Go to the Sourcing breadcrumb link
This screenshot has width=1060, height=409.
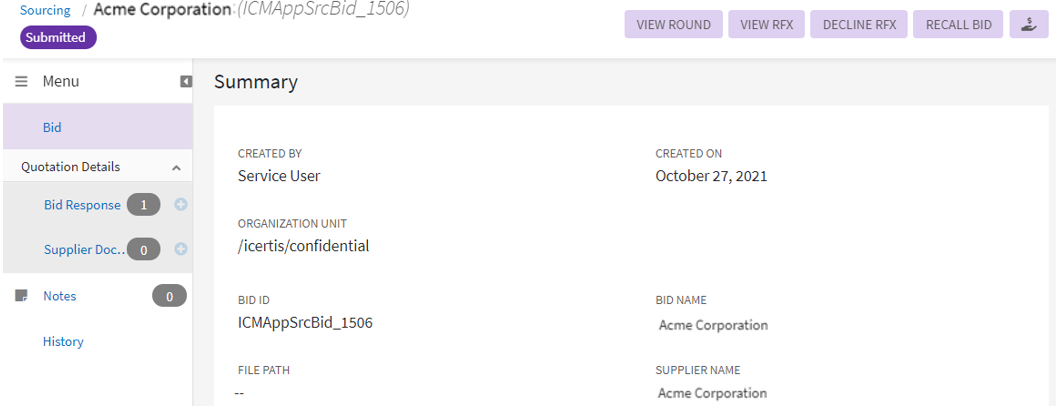(x=45, y=10)
